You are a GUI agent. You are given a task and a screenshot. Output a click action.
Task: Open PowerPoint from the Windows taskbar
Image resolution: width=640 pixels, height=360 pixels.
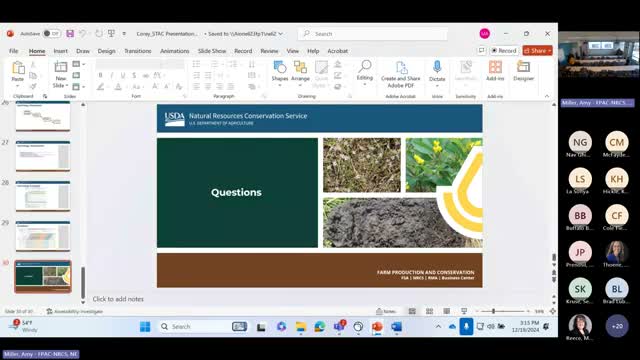pos(377,327)
